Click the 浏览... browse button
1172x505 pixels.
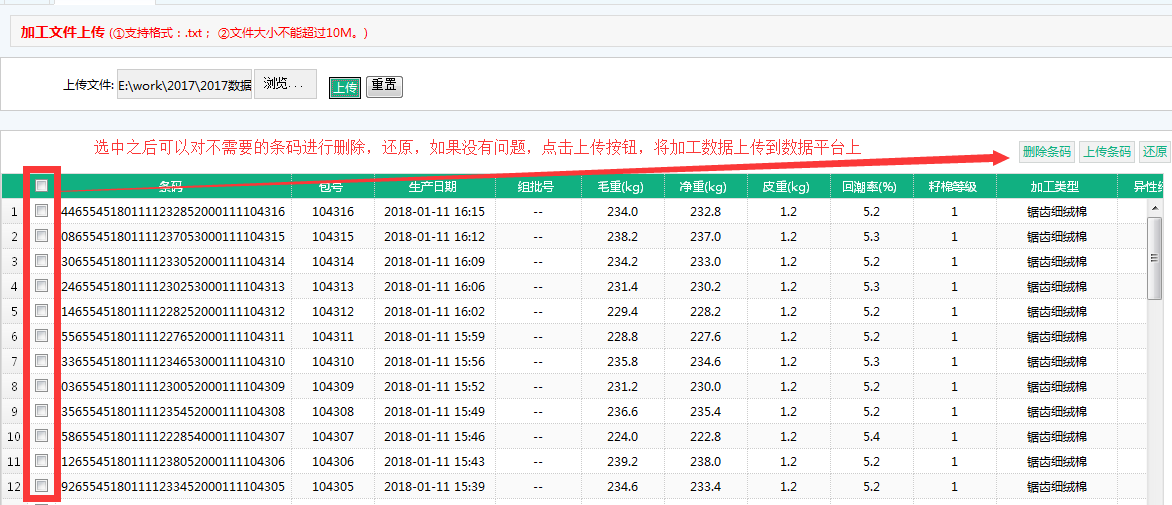click(x=286, y=84)
